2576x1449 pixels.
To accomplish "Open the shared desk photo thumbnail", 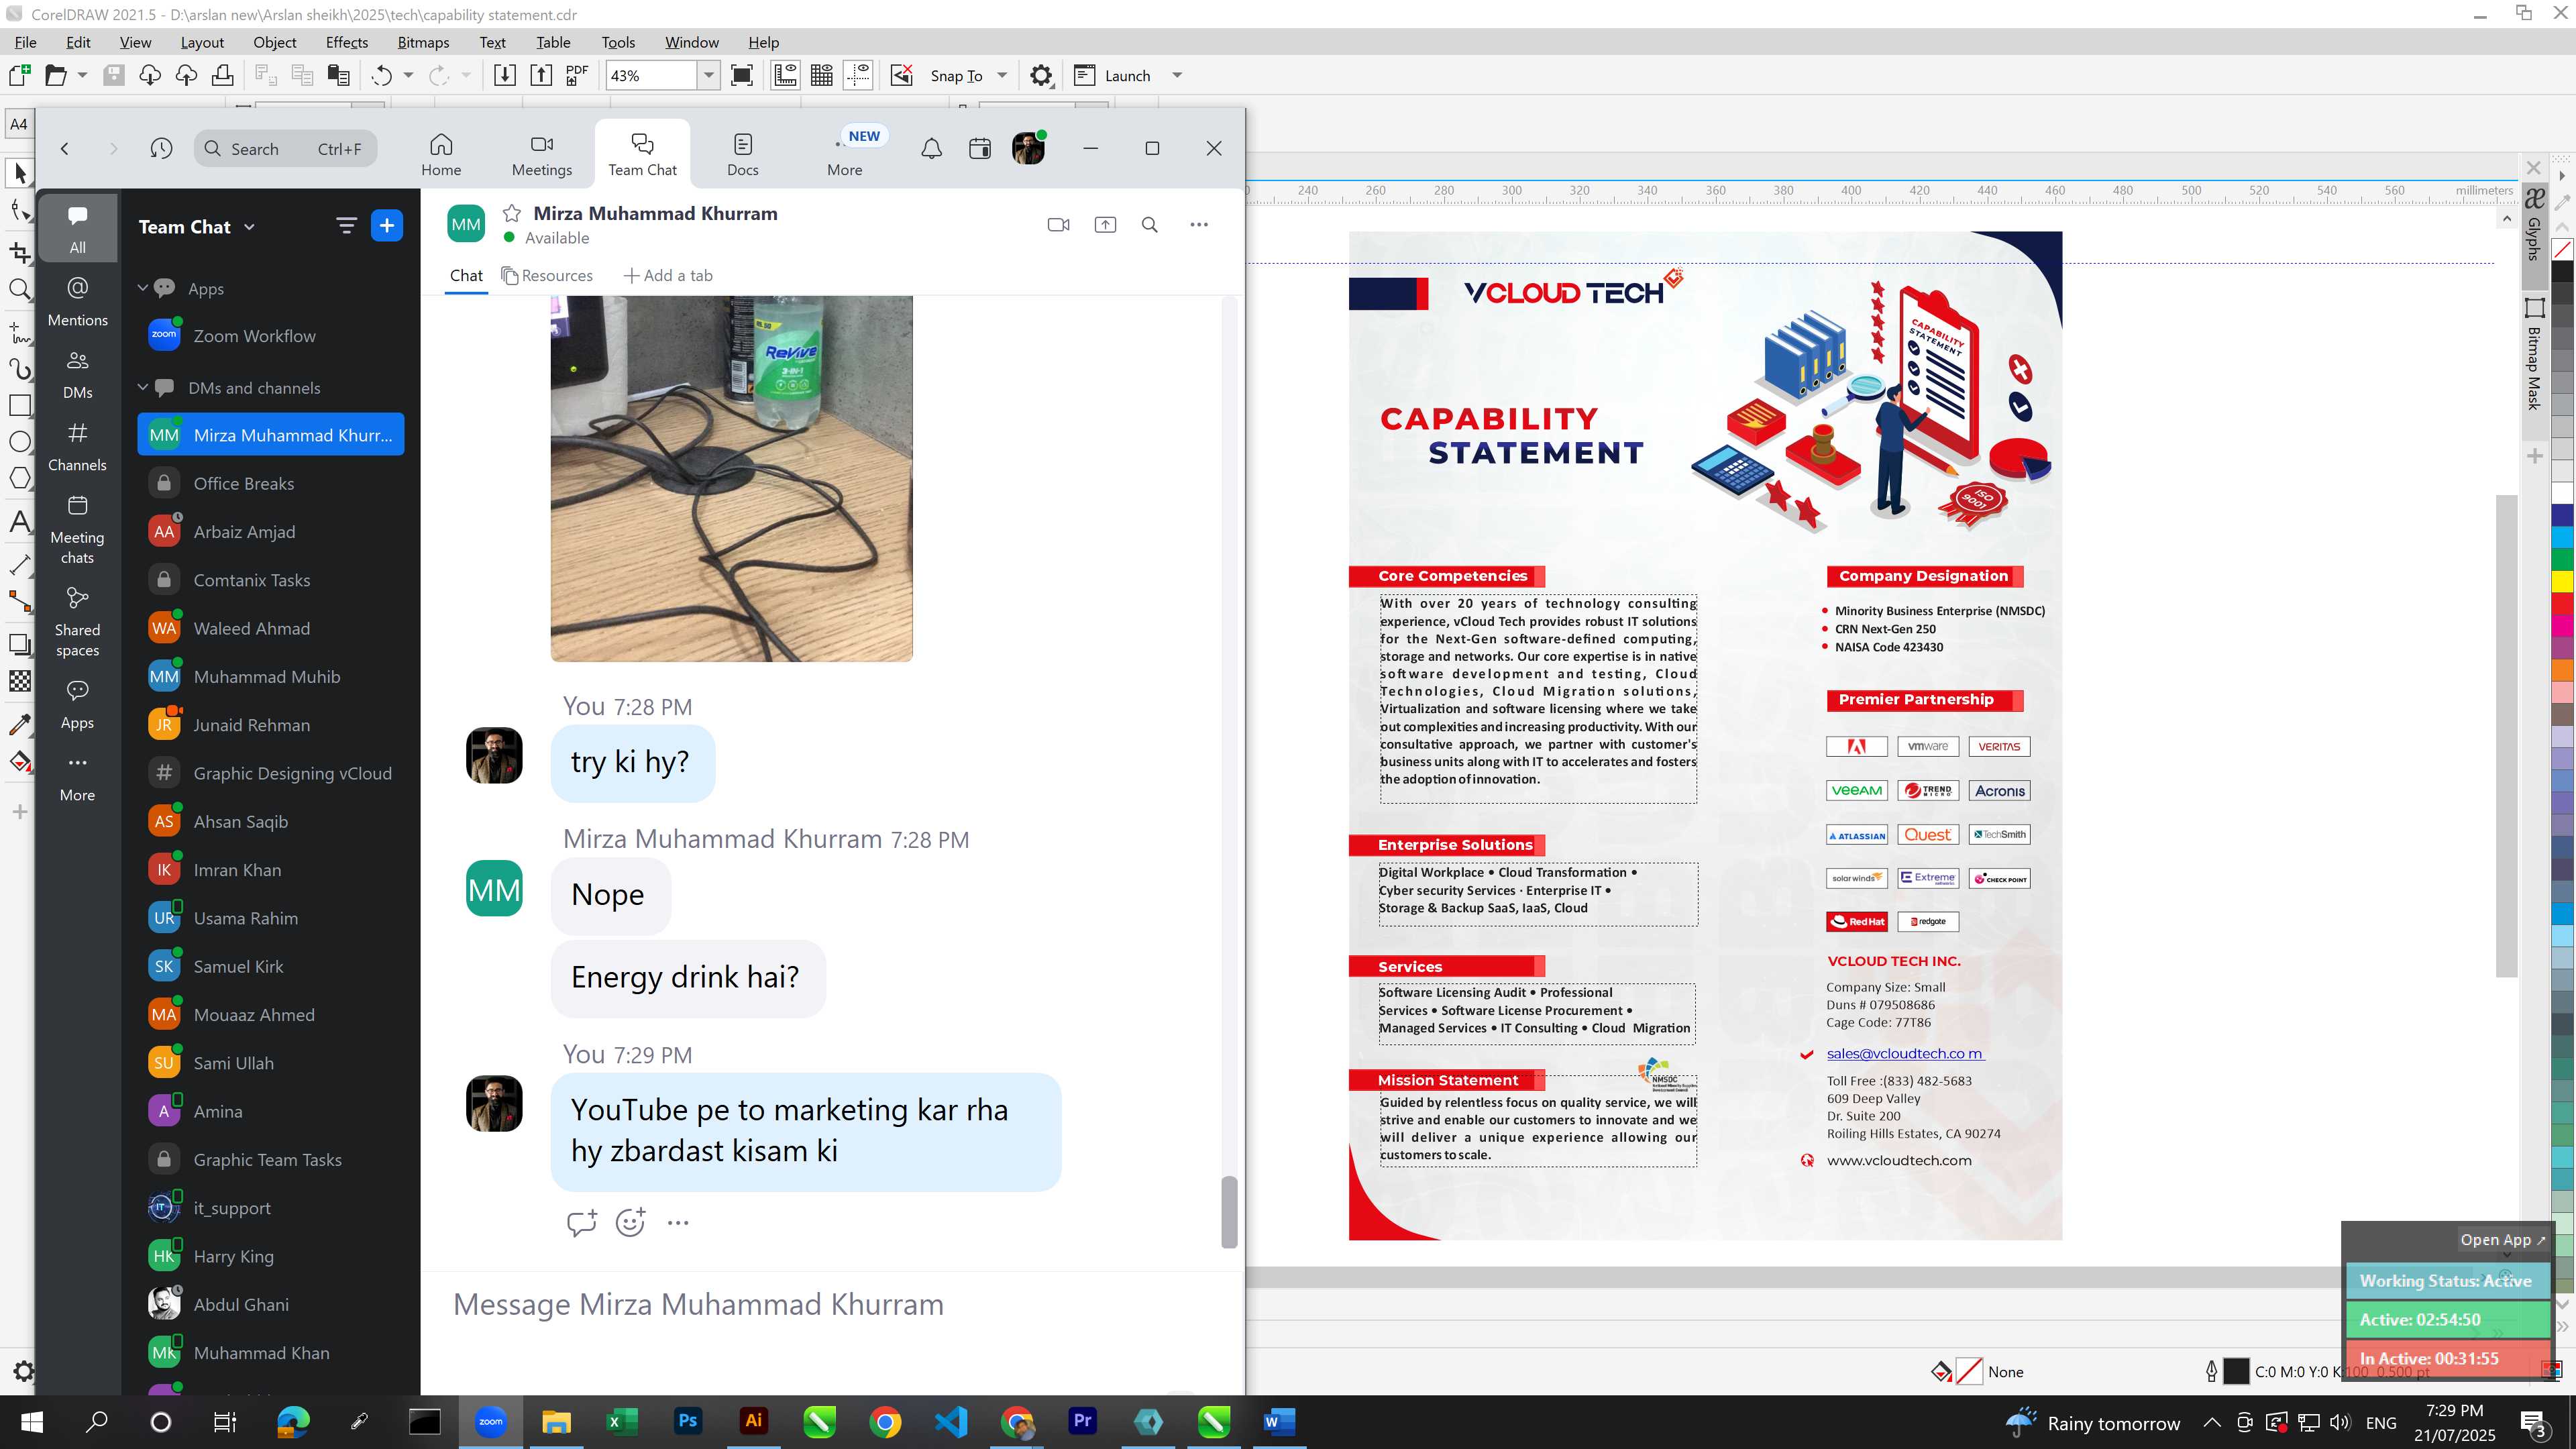I will [x=731, y=478].
